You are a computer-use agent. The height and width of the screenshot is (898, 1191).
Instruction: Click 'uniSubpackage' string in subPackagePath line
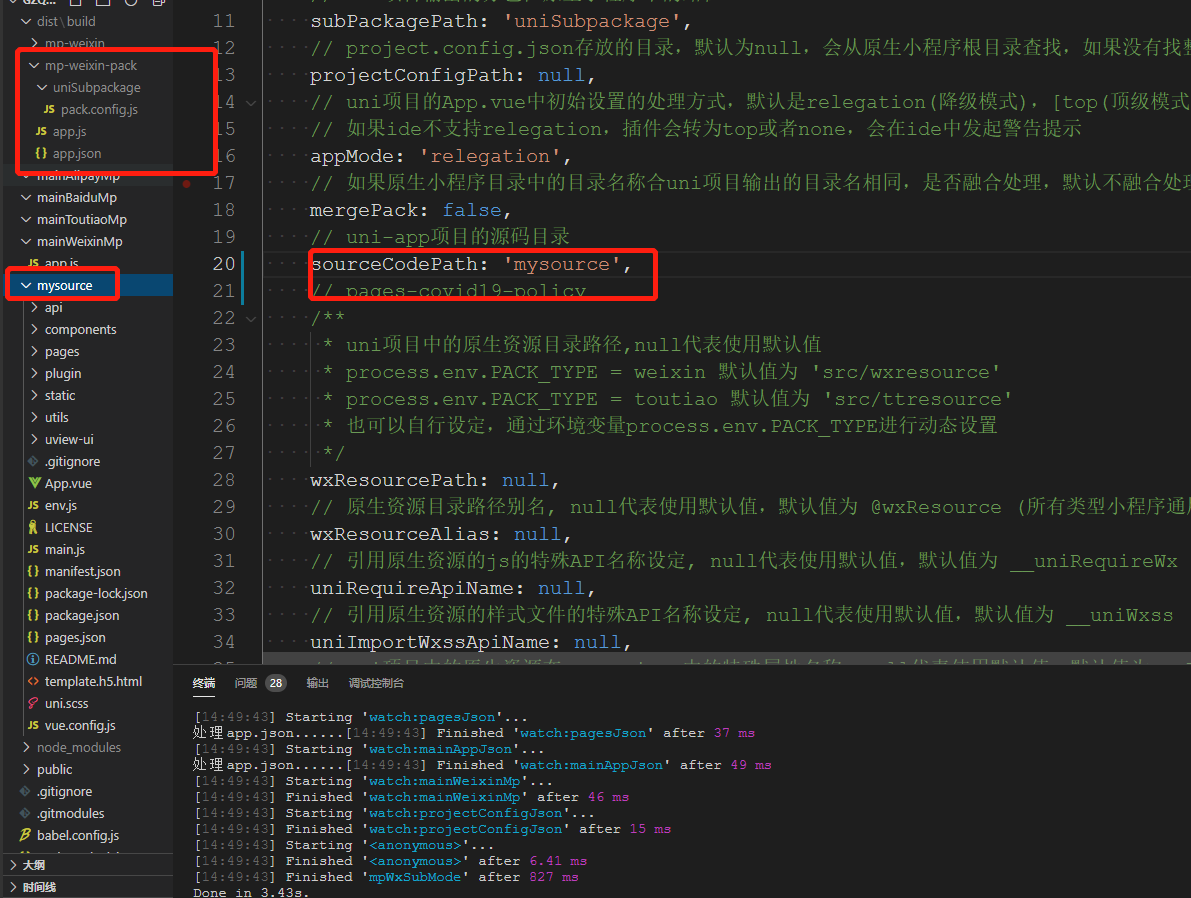pyautogui.click(x=592, y=21)
